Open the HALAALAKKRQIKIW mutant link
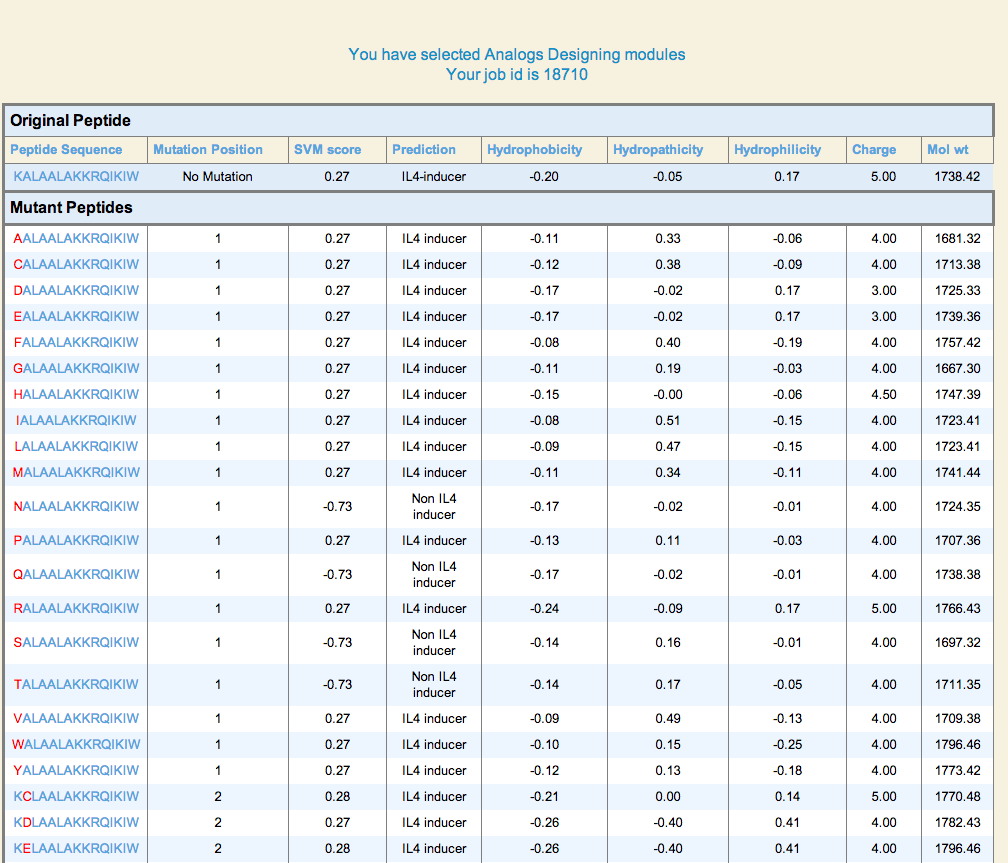Image resolution: width=1008 pixels, height=863 pixels. tap(76, 395)
